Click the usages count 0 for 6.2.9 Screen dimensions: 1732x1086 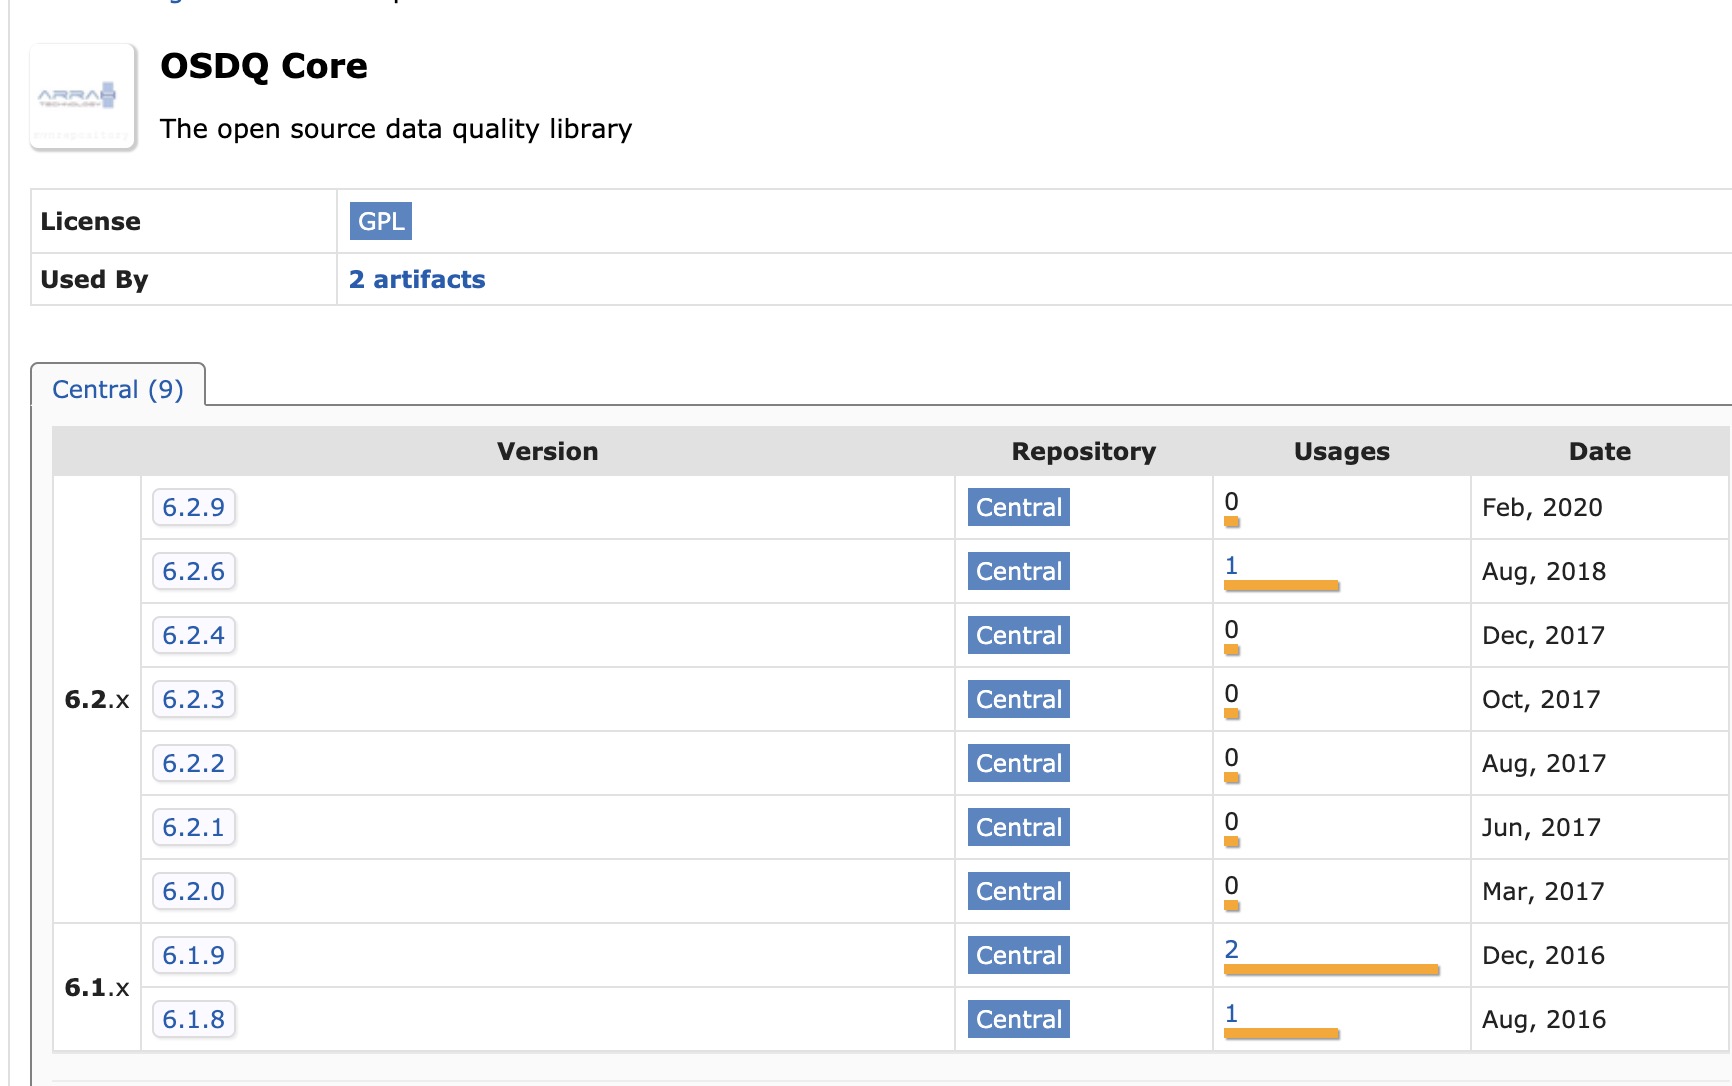pos(1232,501)
